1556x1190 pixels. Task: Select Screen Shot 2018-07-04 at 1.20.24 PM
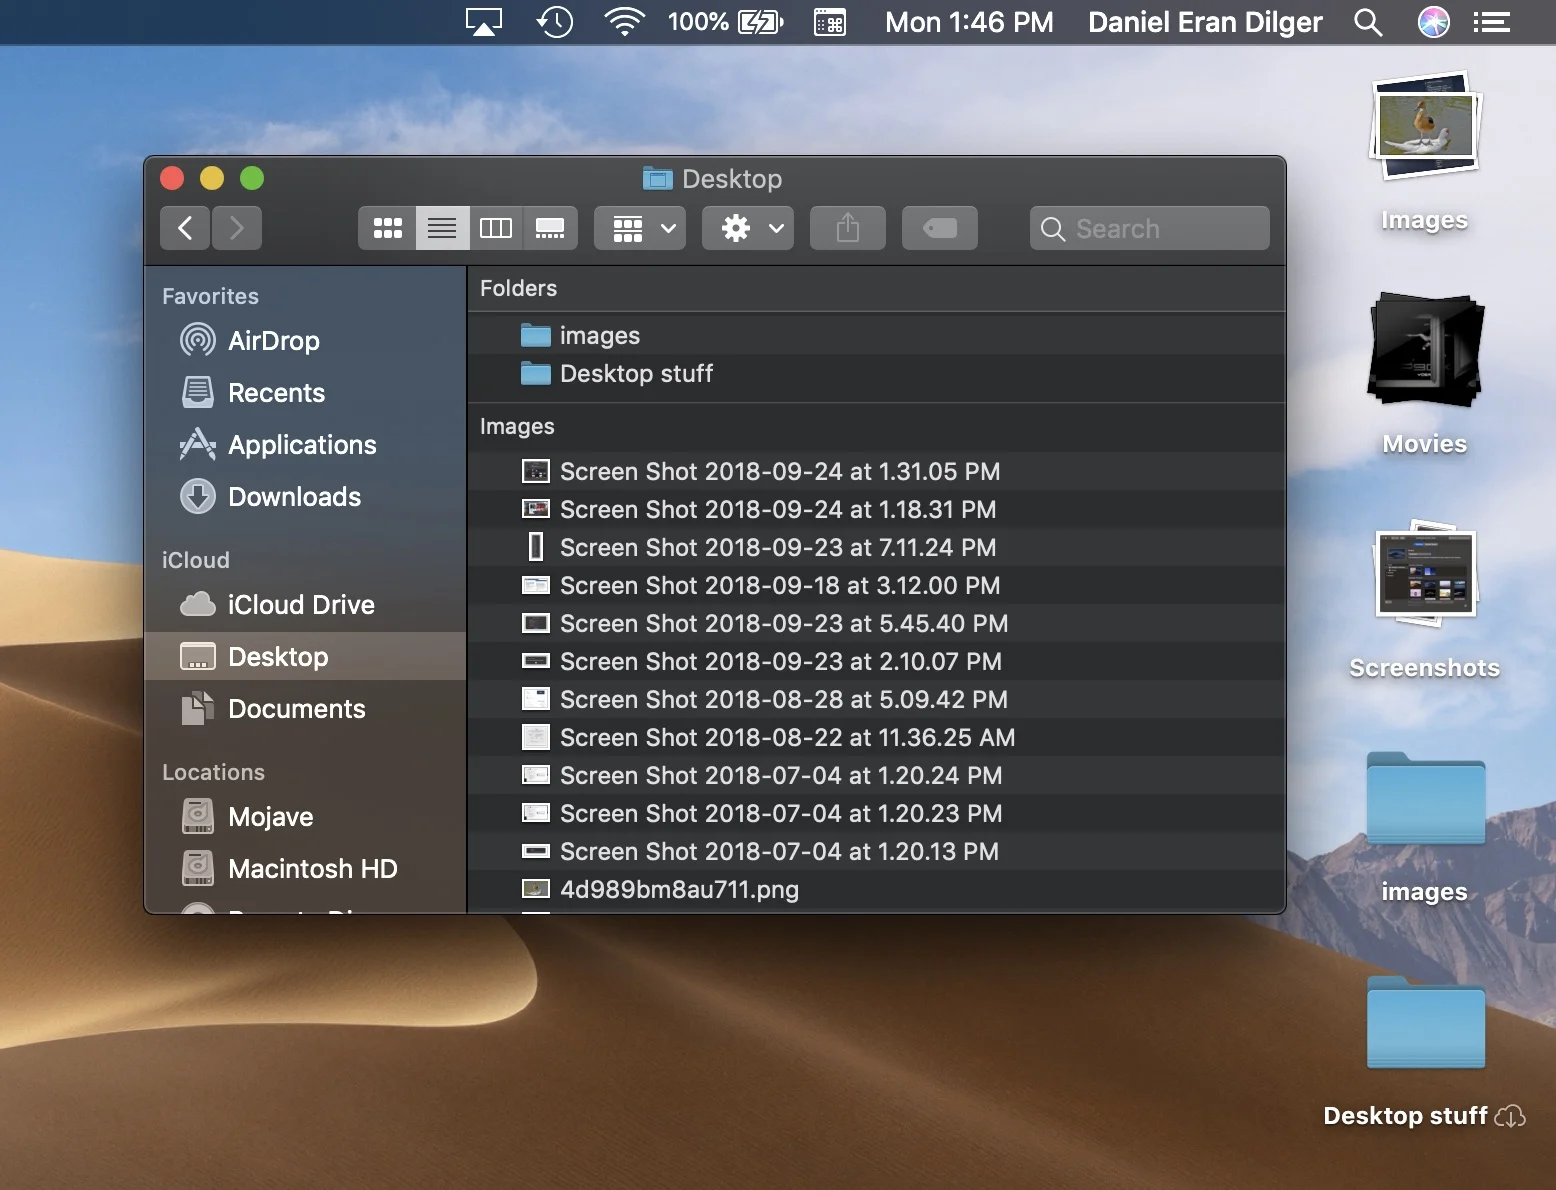tap(877, 775)
